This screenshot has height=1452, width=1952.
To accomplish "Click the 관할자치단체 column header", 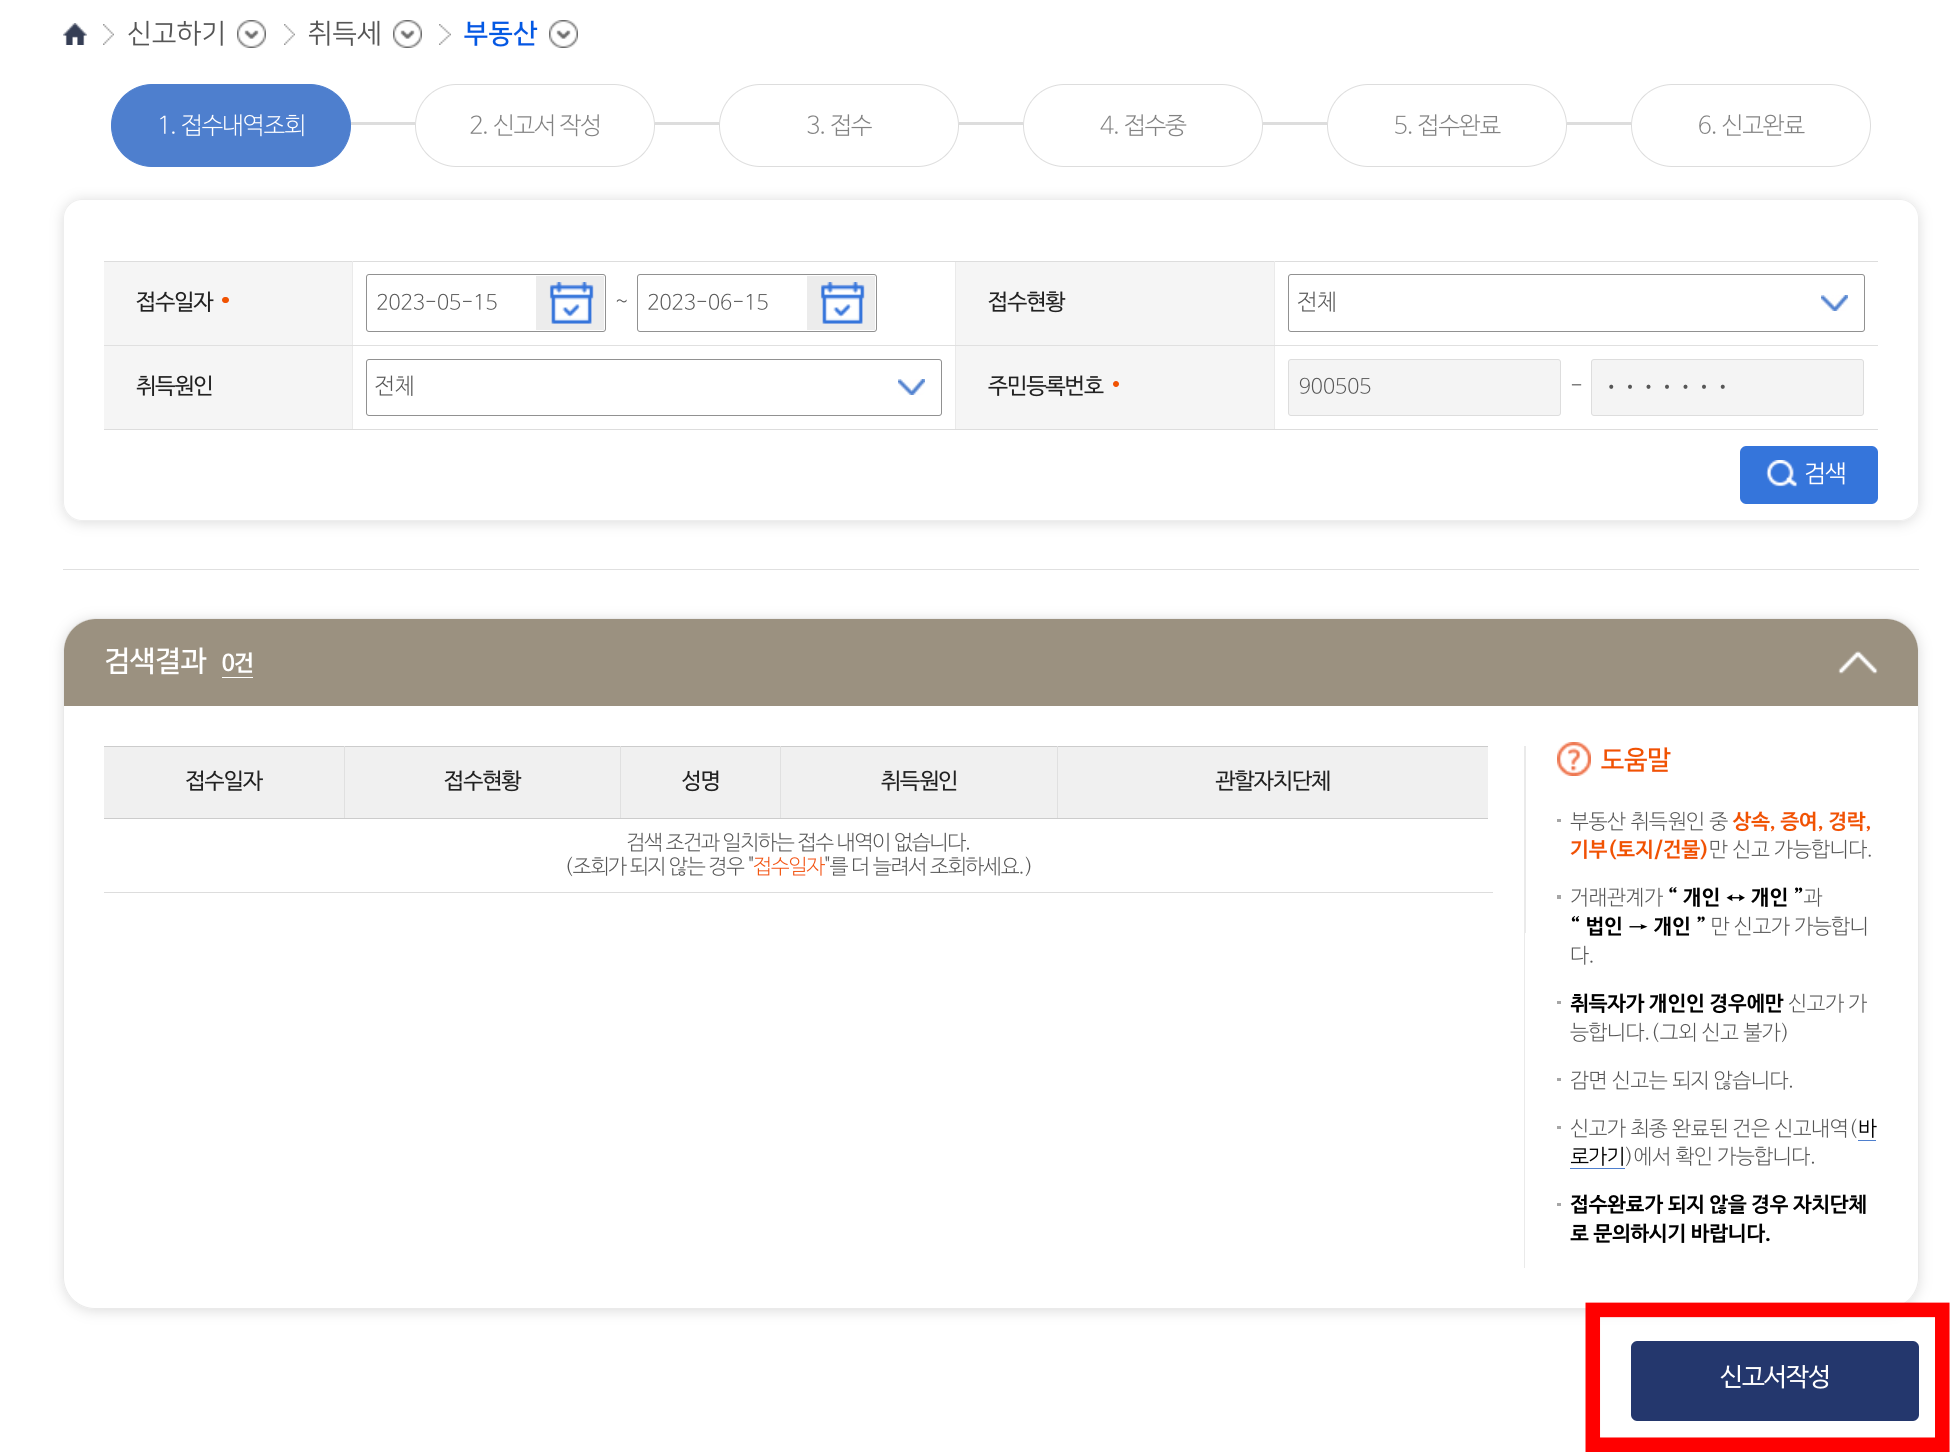I will tap(1272, 781).
